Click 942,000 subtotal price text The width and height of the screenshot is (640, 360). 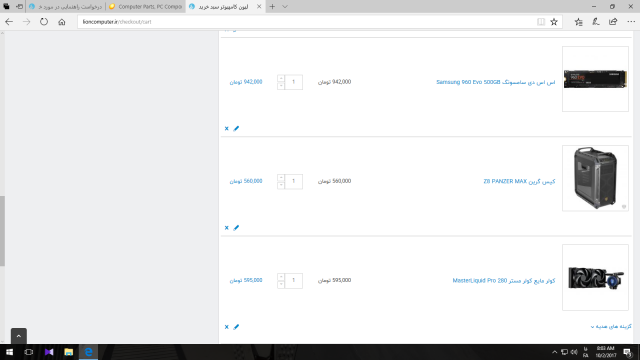pyautogui.click(x=246, y=82)
